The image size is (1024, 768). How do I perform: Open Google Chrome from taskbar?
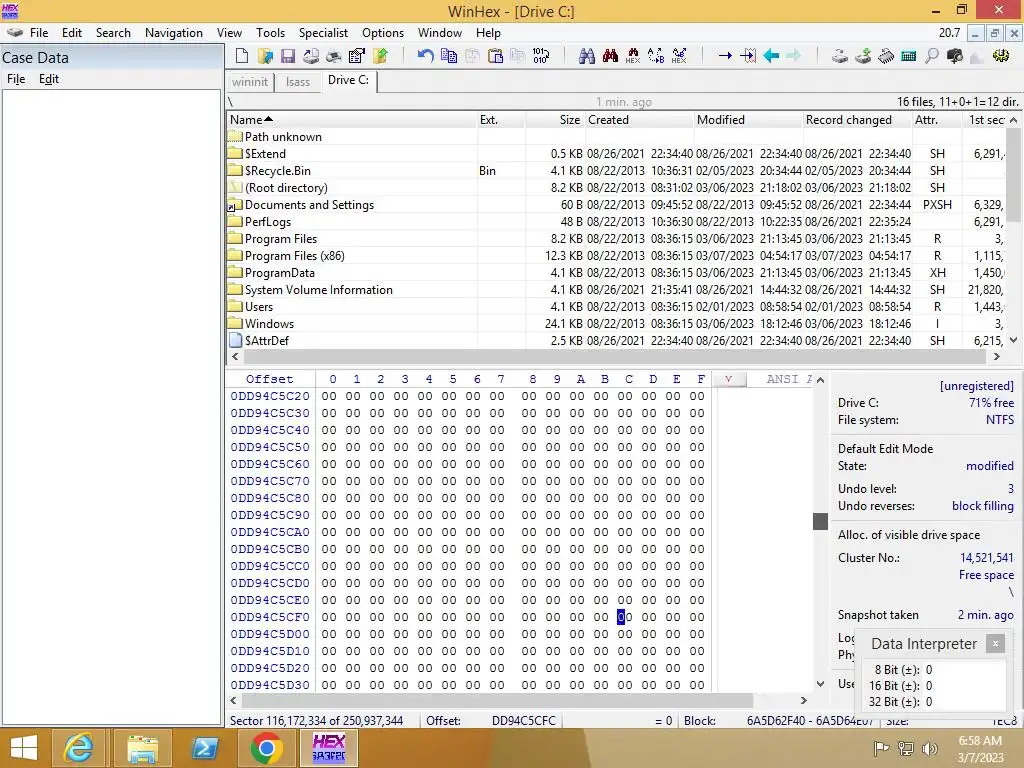coord(266,748)
